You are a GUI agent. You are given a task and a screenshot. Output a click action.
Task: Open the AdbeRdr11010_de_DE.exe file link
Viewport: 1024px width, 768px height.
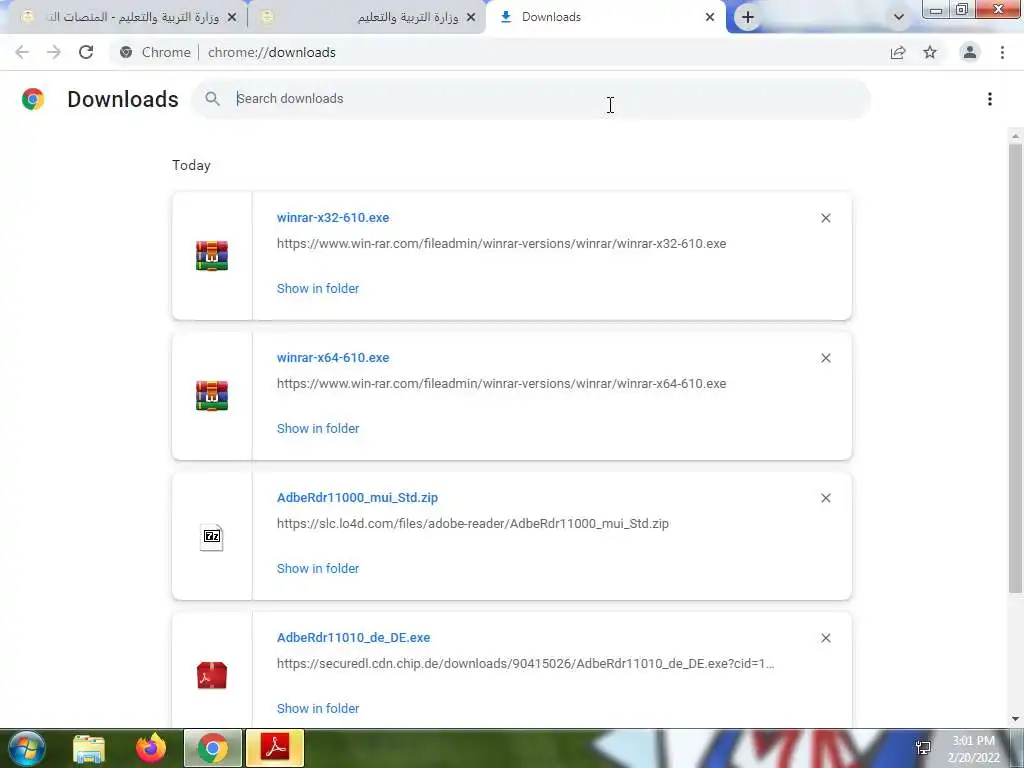353,637
